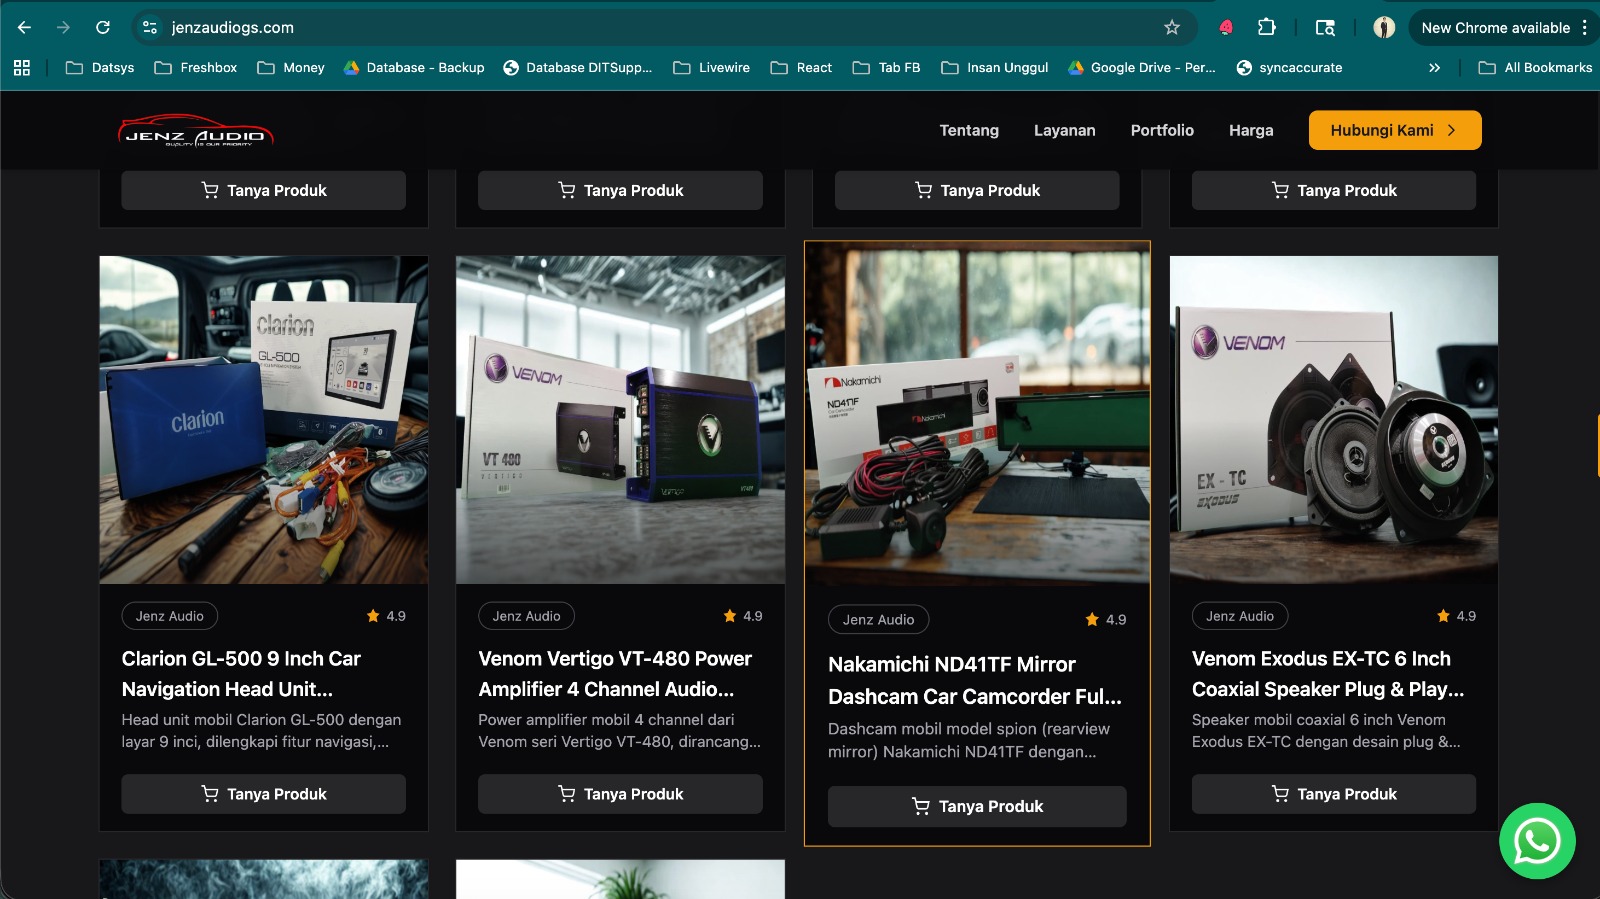Navigate to the Tentang section
Image resolution: width=1600 pixels, height=899 pixels.
coord(969,130)
